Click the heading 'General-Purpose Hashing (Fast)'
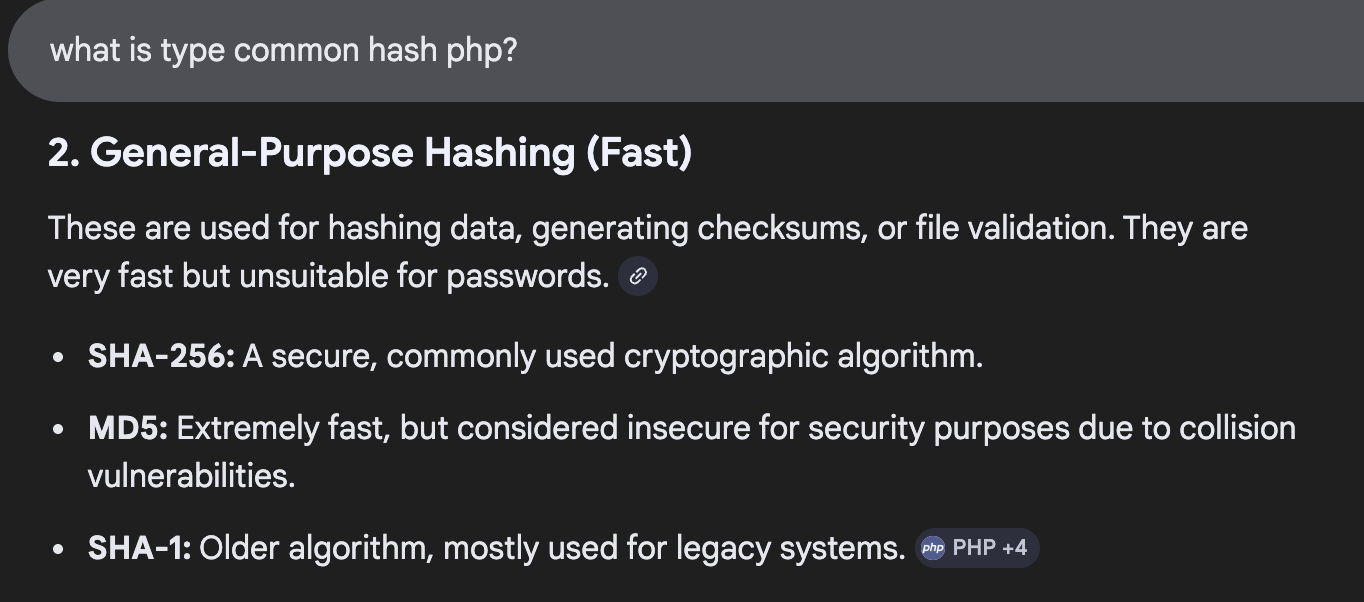 coord(369,152)
